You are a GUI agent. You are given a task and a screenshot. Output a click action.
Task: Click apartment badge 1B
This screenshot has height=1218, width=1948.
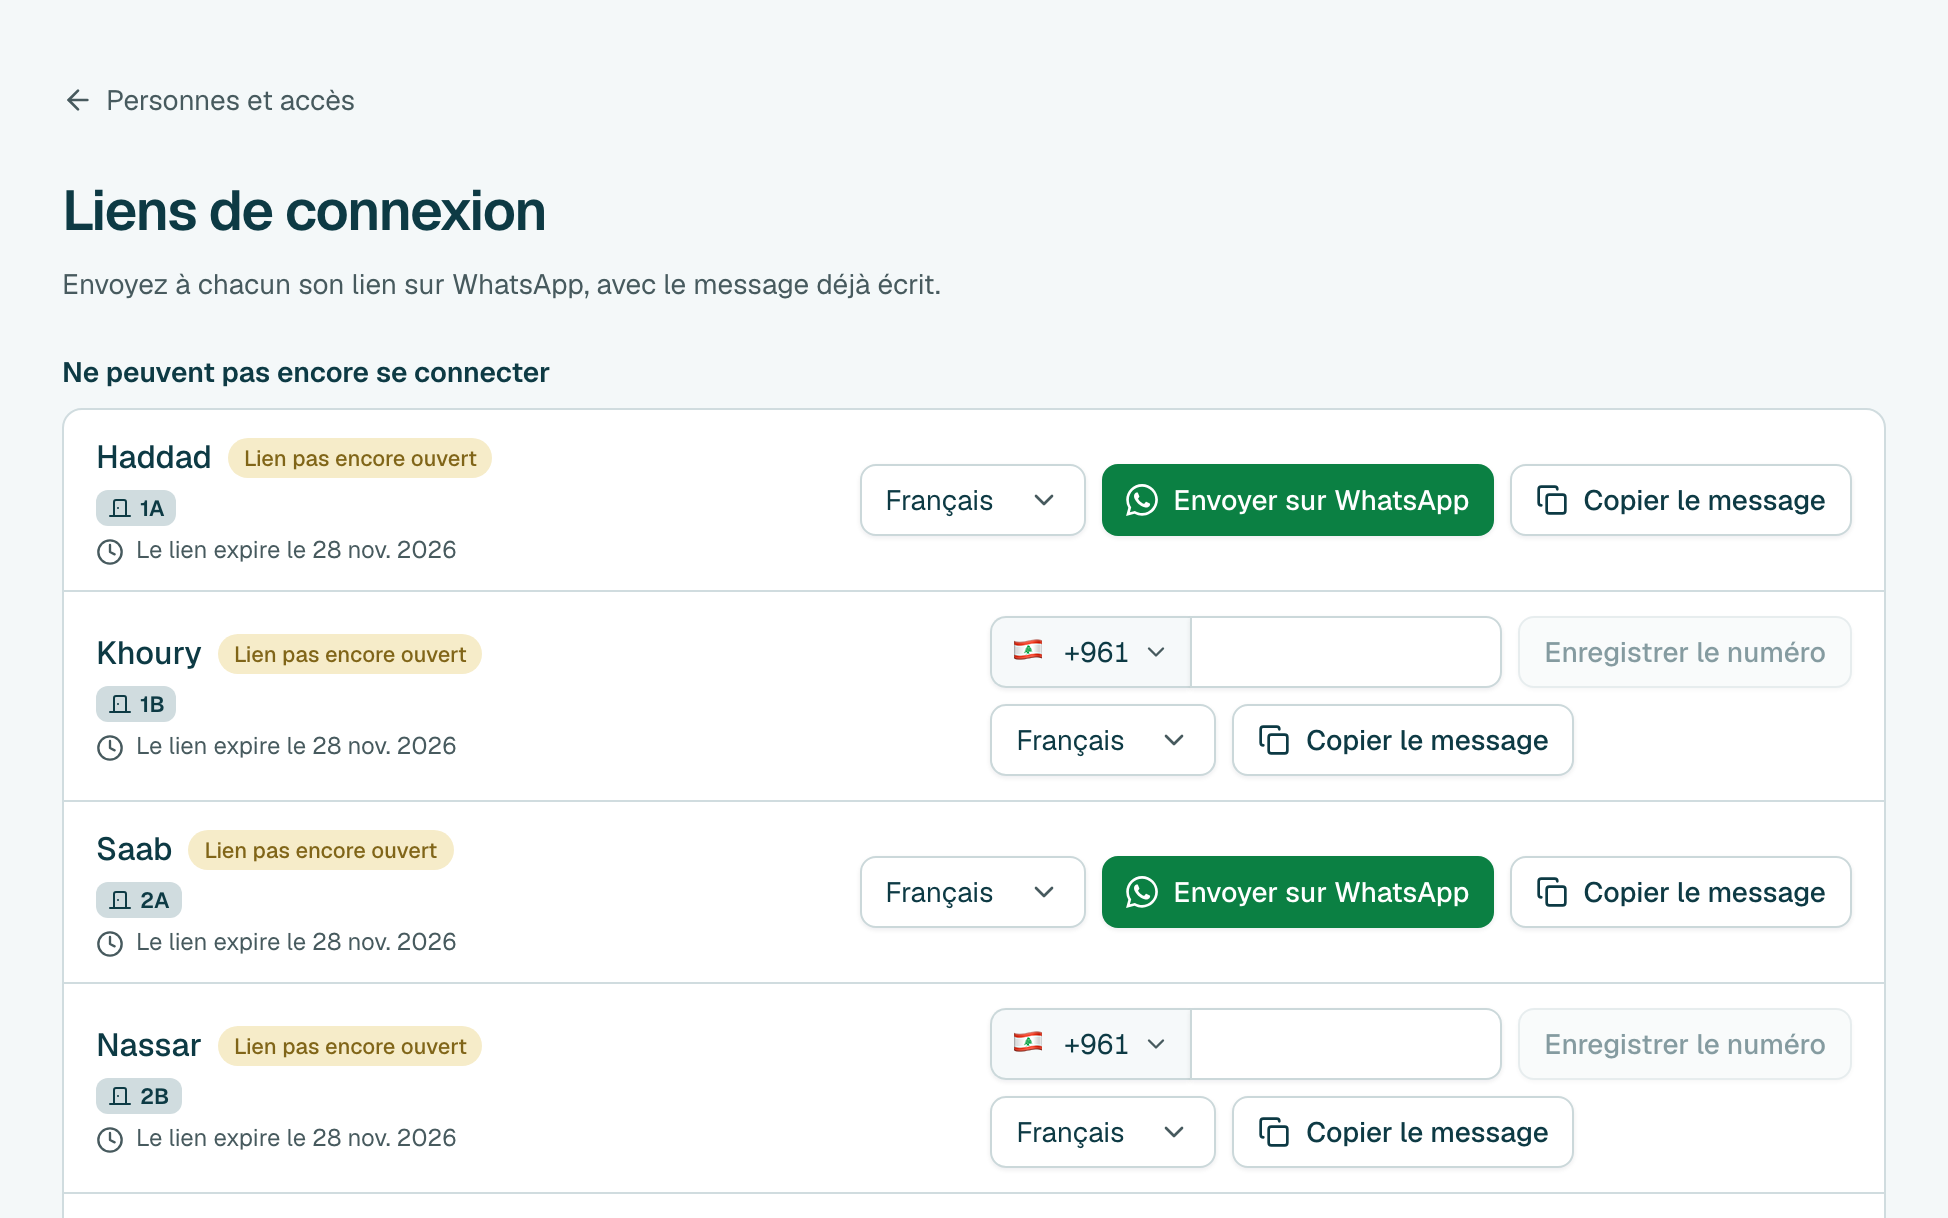[136, 704]
